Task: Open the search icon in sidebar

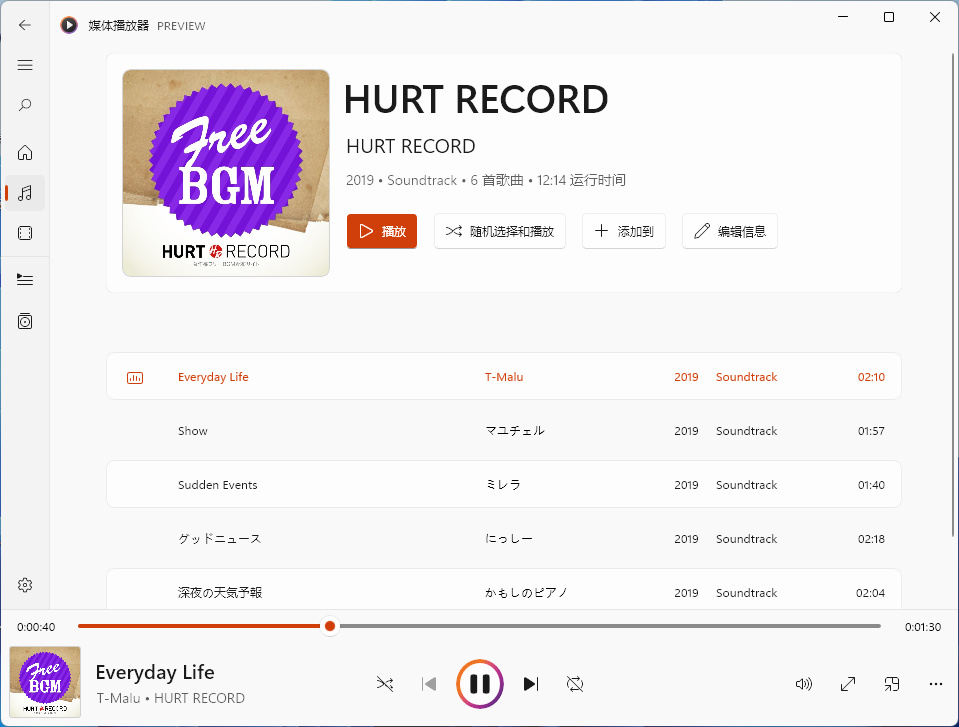Action: point(25,105)
